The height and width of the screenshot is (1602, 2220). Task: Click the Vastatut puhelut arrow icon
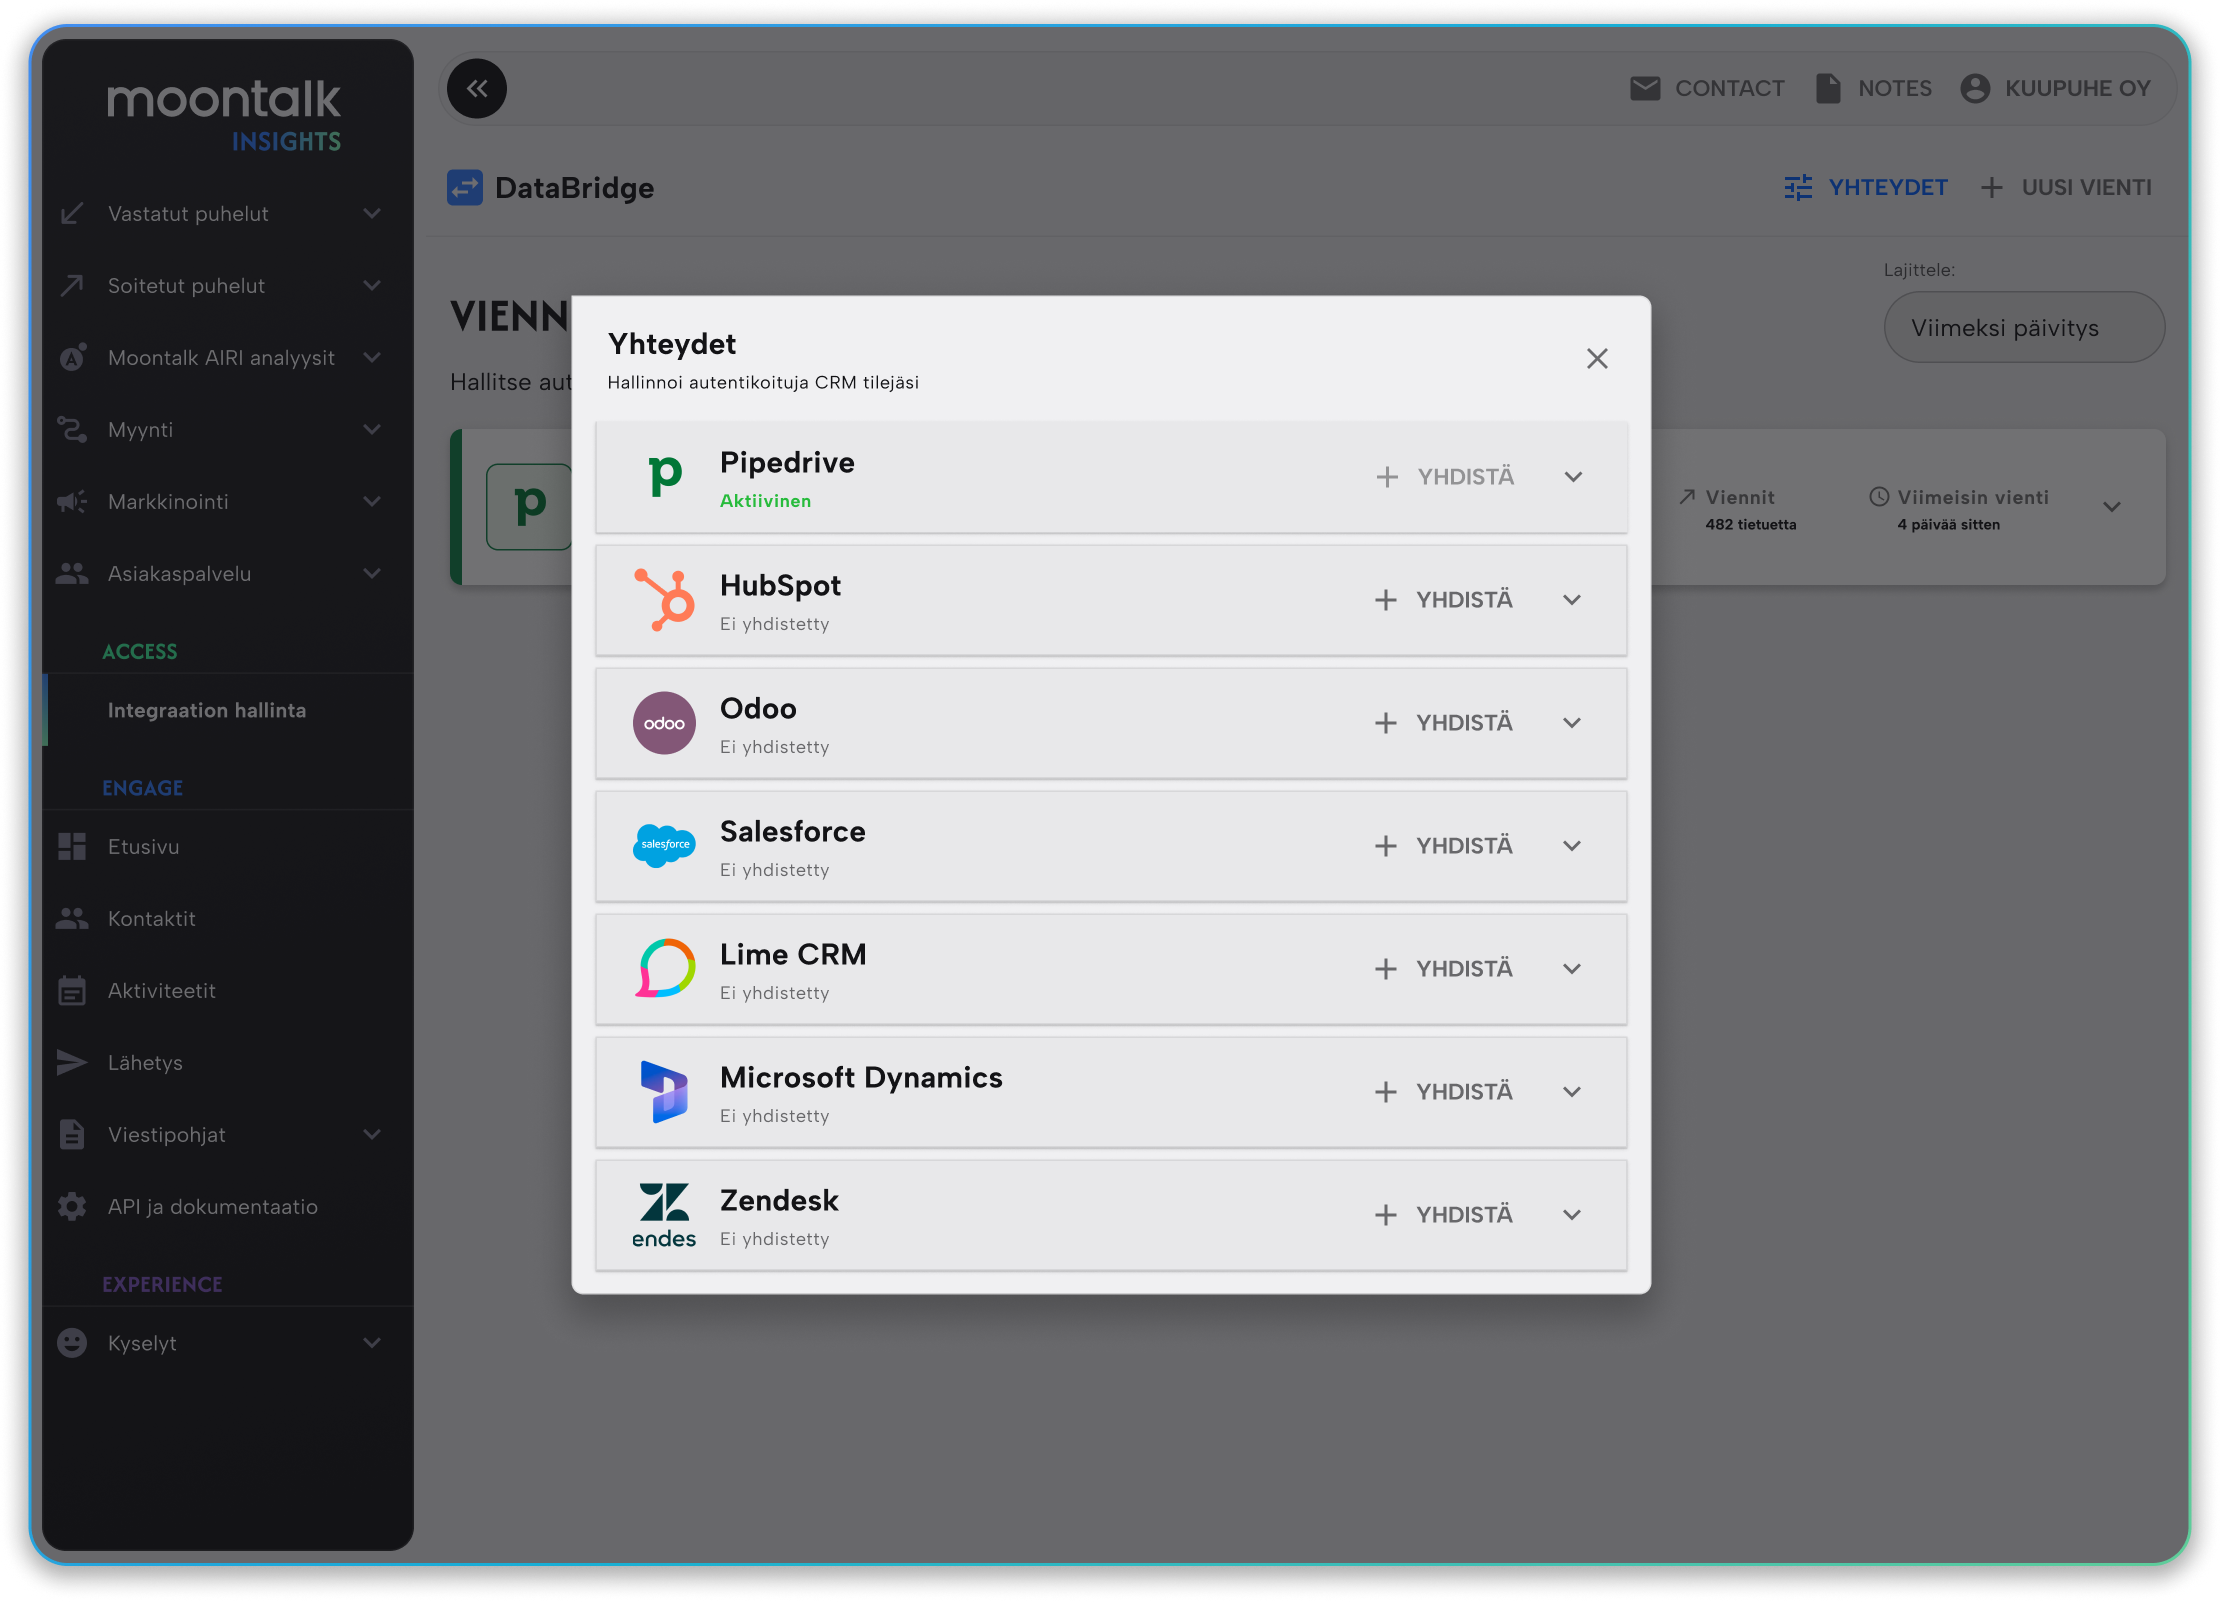[x=72, y=213]
